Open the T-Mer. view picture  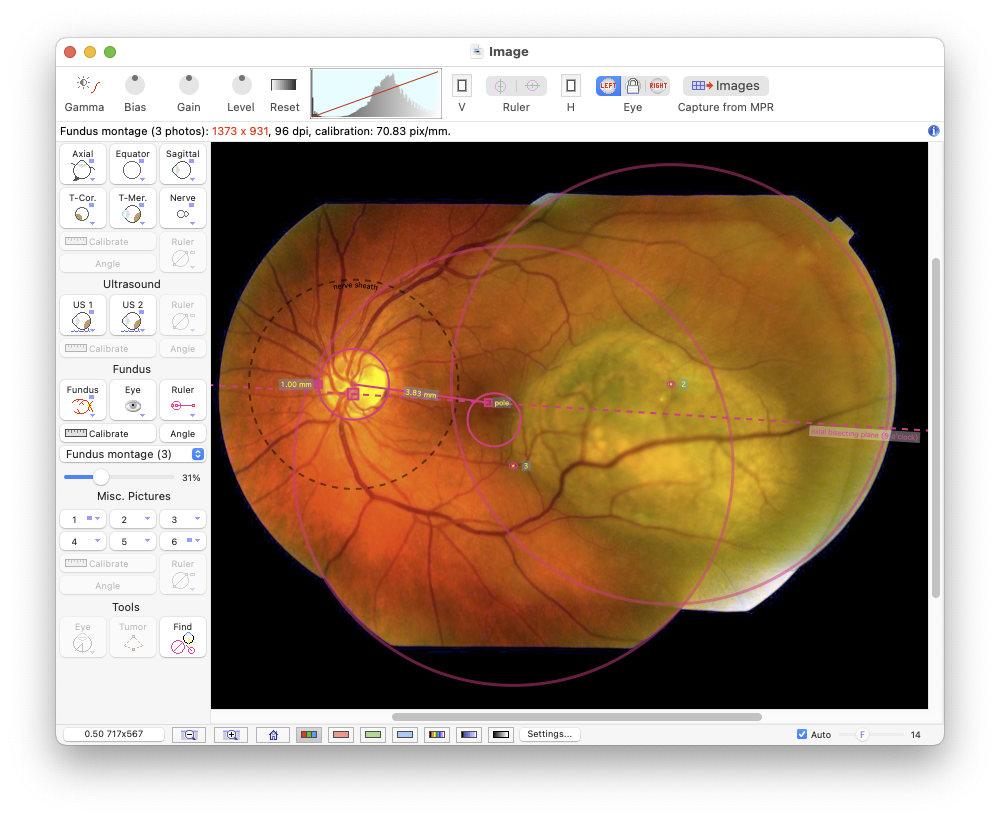coord(133,208)
